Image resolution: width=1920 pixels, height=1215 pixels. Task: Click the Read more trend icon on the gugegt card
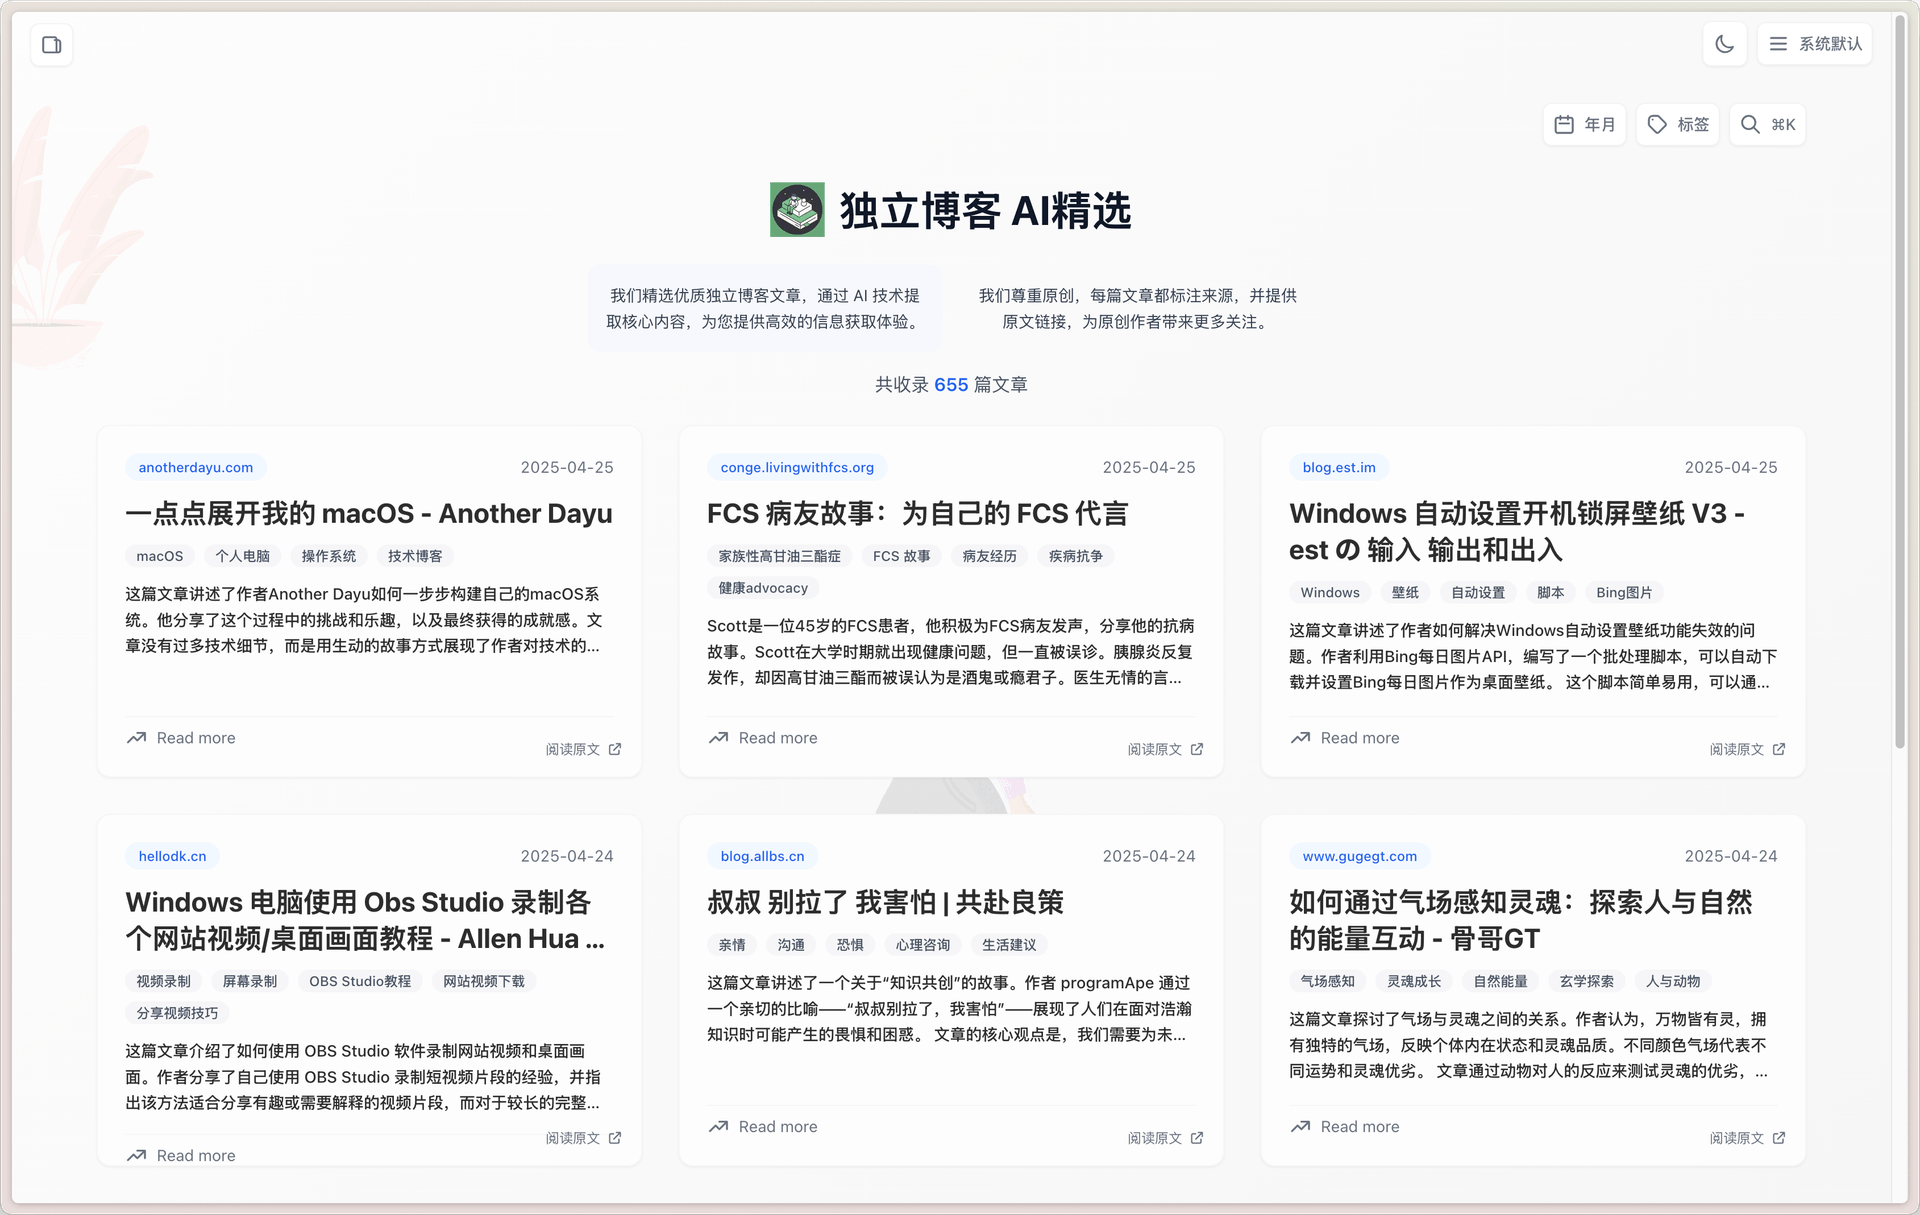pyautogui.click(x=1300, y=1127)
